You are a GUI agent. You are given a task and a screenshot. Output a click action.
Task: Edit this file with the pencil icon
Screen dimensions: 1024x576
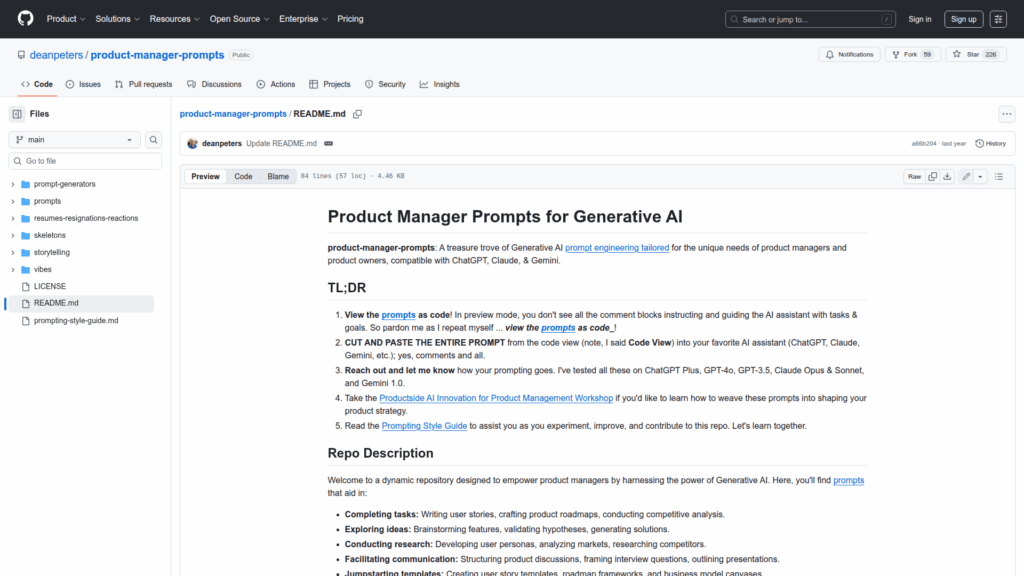point(966,176)
